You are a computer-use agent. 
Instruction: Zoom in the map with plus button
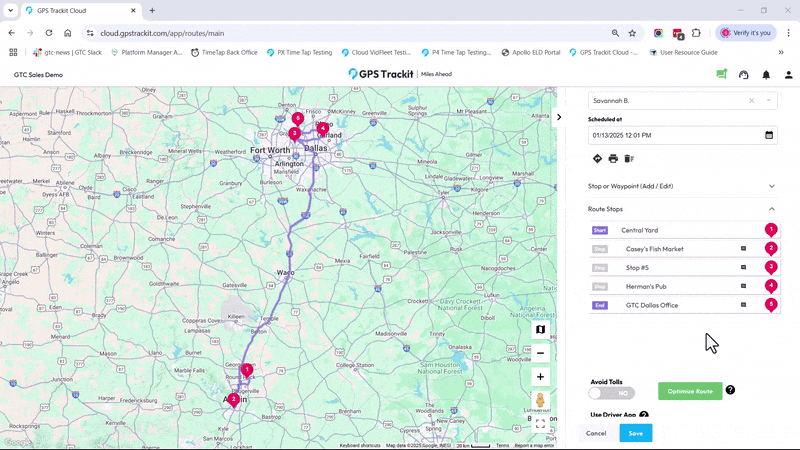[x=540, y=377]
